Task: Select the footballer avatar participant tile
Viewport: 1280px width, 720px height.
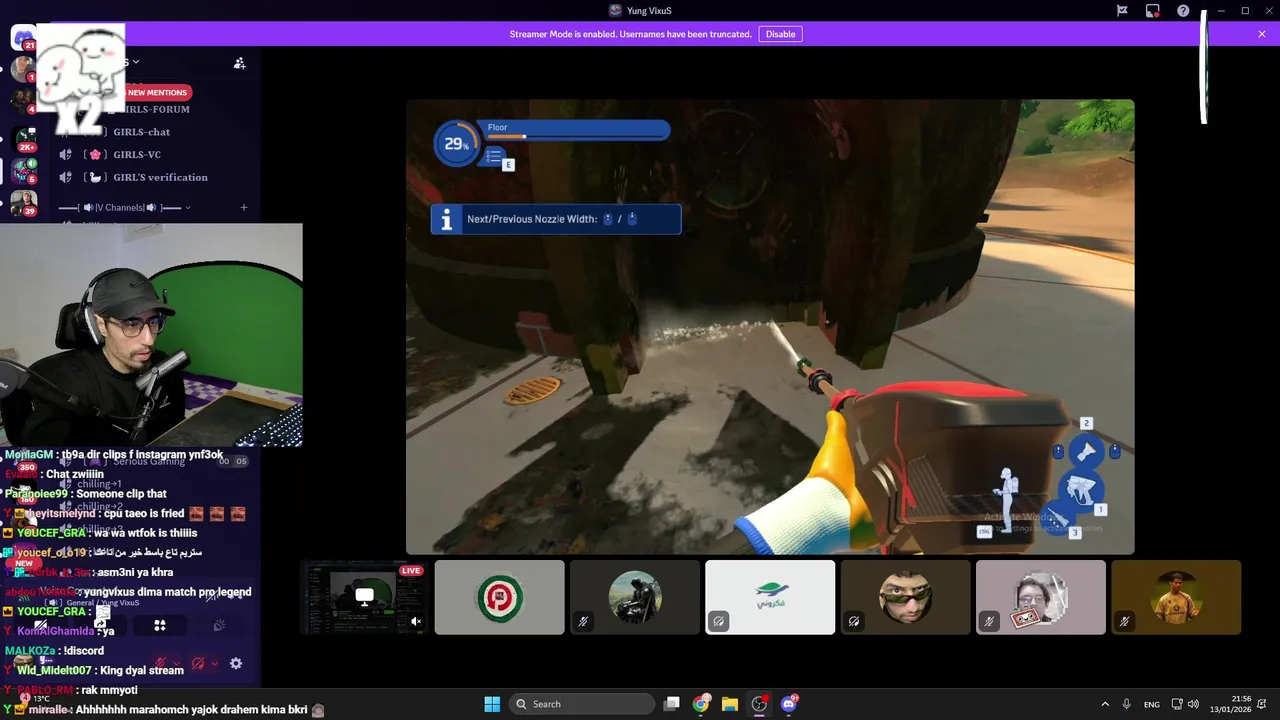Action: [x=1176, y=597]
